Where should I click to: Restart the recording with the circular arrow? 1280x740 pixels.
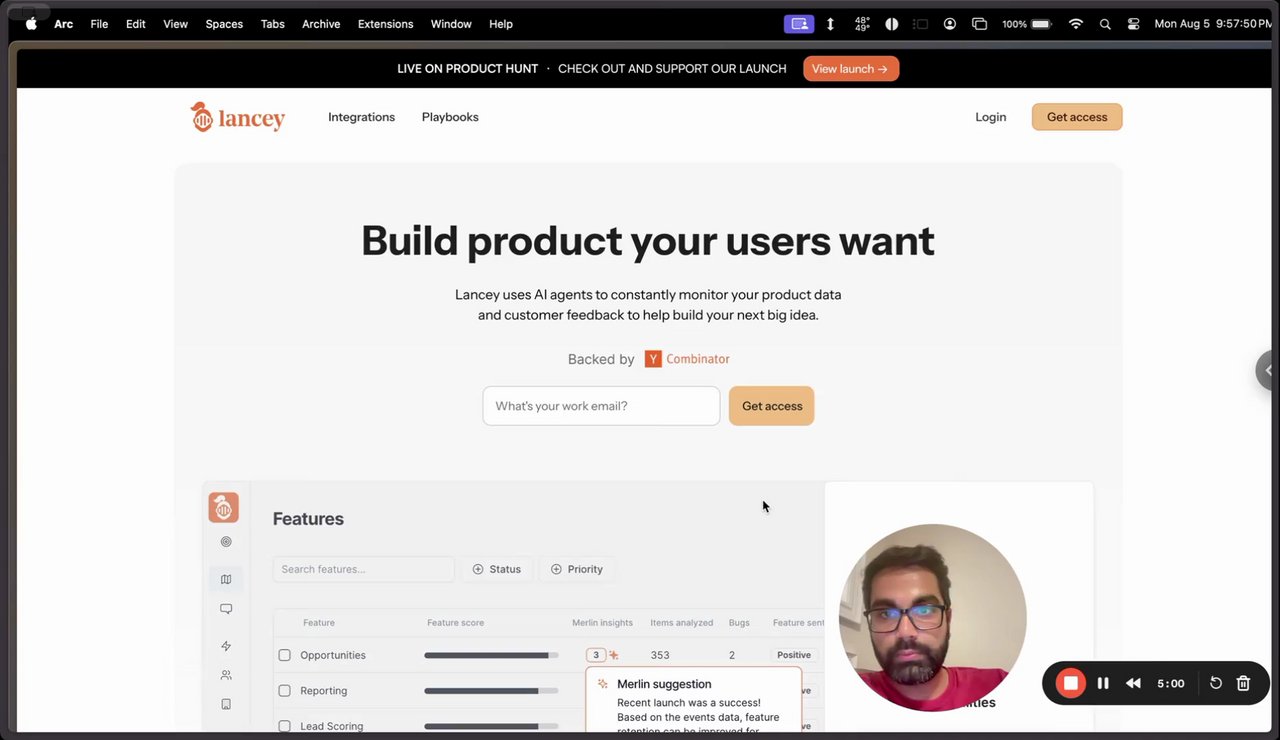(1216, 683)
